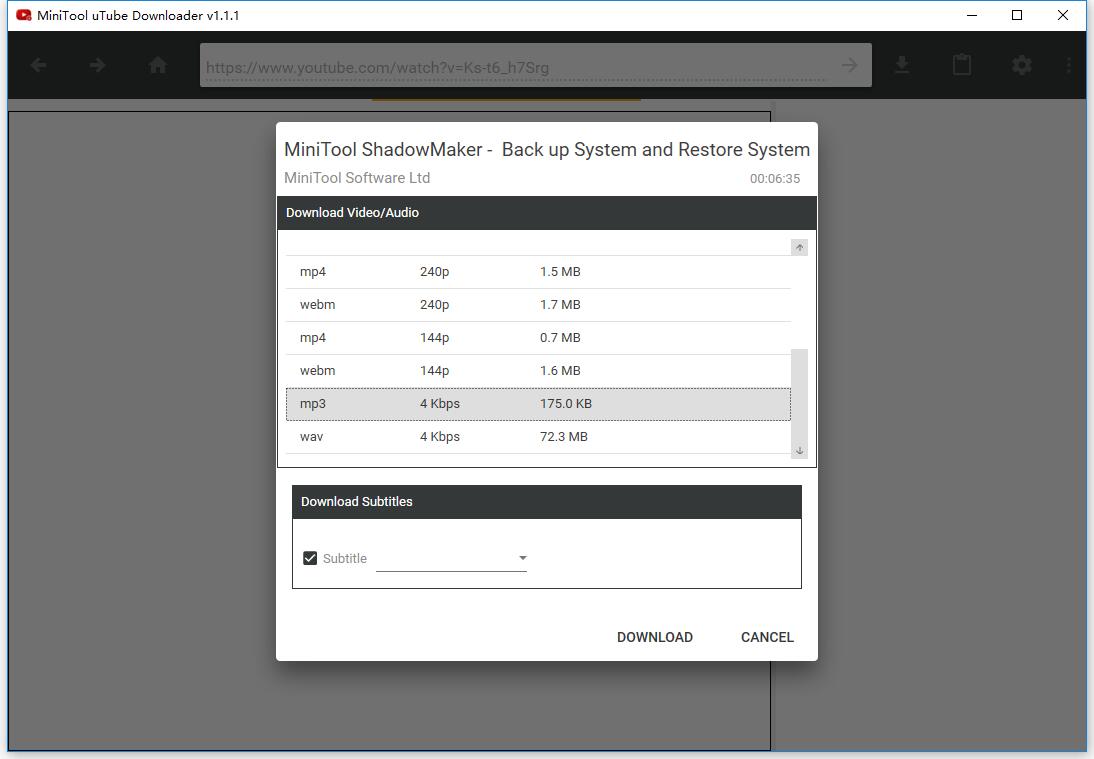Uncheck the Subtitle checkbox
Screen dimensions: 1094x759
310,558
